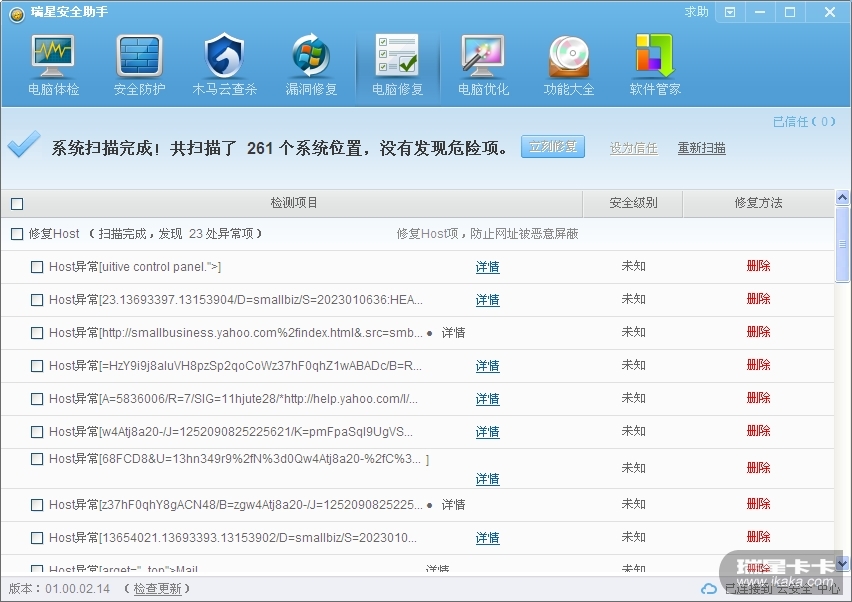
Task: Launch 木马云查杀 shield icon
Action: click(x=224, y=55)
